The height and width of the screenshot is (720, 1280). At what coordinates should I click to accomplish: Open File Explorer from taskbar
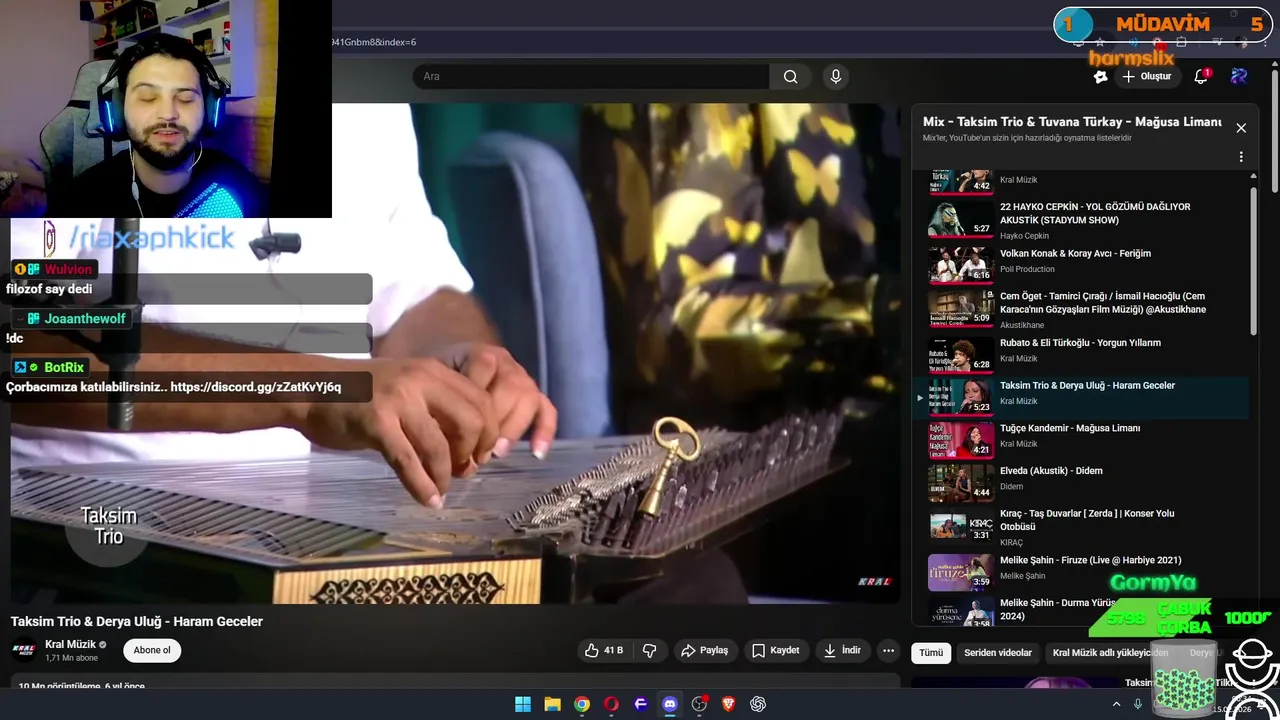pos(552,704)
